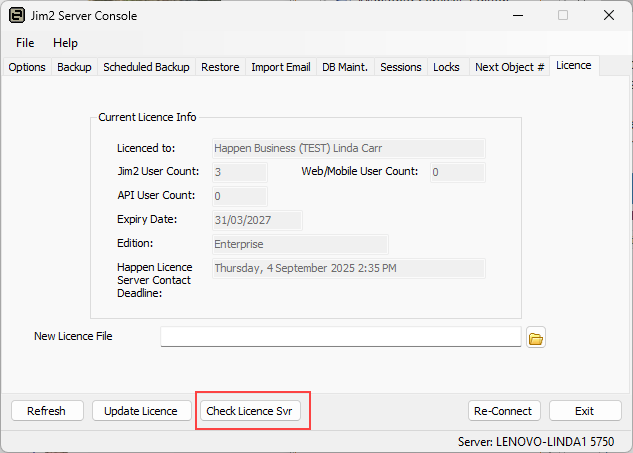Viewport: 633px width, 453px height.
Task: Click the Refresh button
Action: [46, 411]
